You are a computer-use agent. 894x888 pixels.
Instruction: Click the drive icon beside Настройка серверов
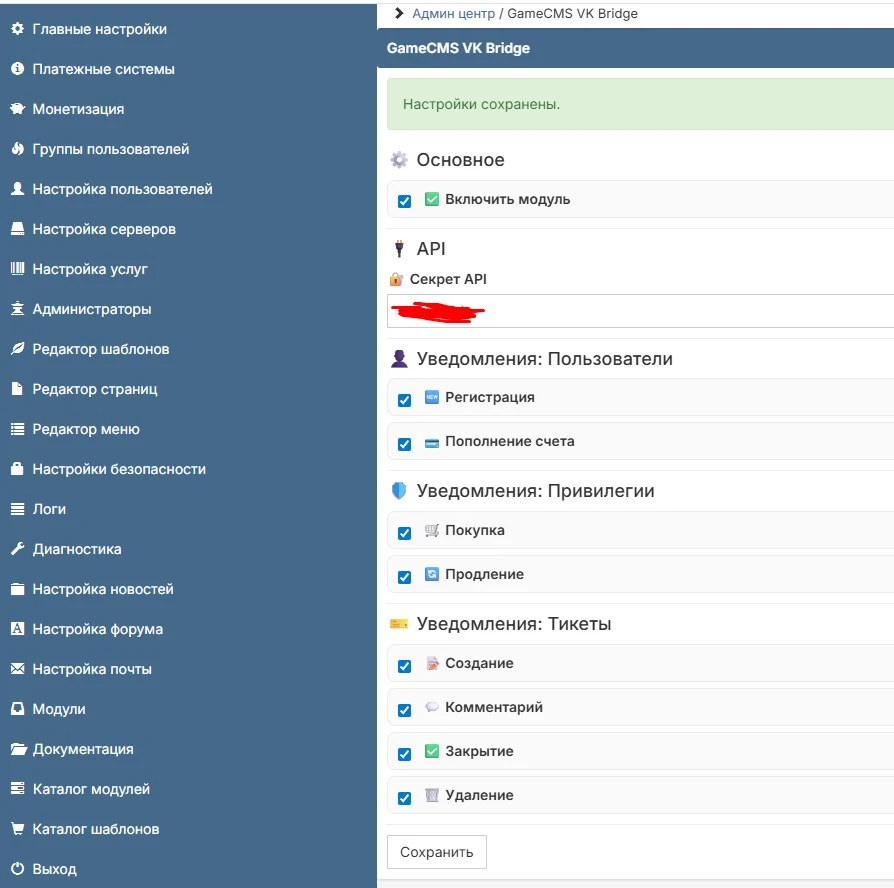[18, 229]
